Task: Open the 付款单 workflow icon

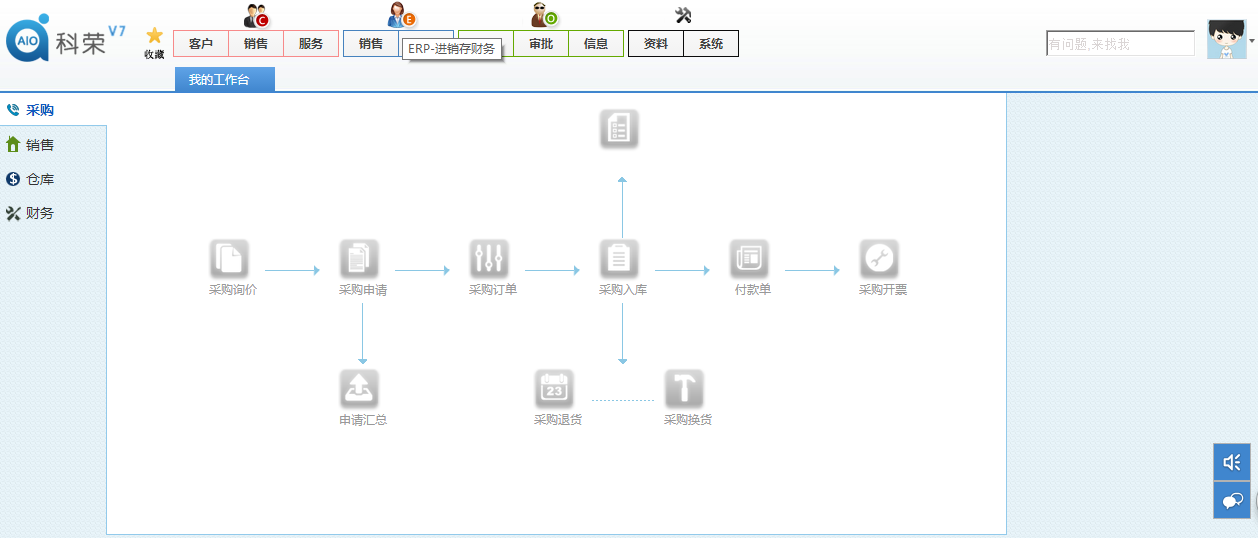Action: (749, 259)
